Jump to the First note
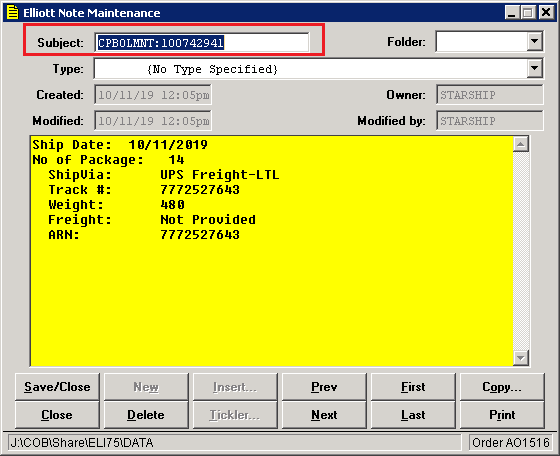The height and width of the screenshot is (456, 560). point(413,387)
